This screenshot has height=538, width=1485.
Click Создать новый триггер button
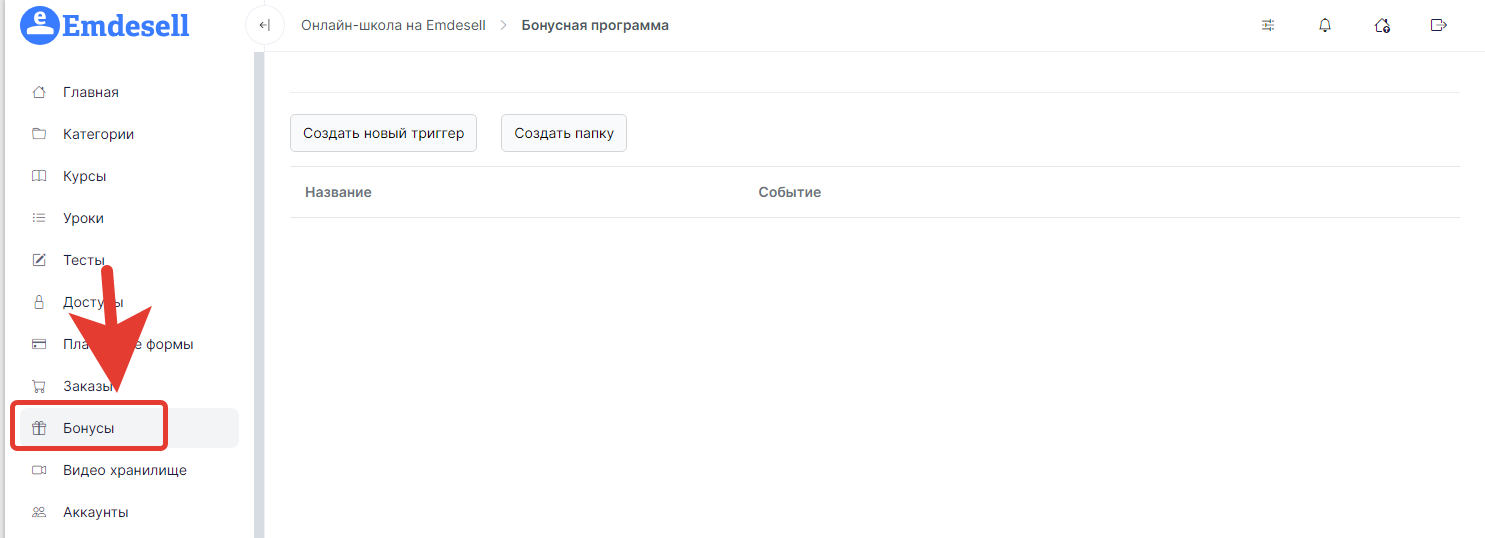384,133
